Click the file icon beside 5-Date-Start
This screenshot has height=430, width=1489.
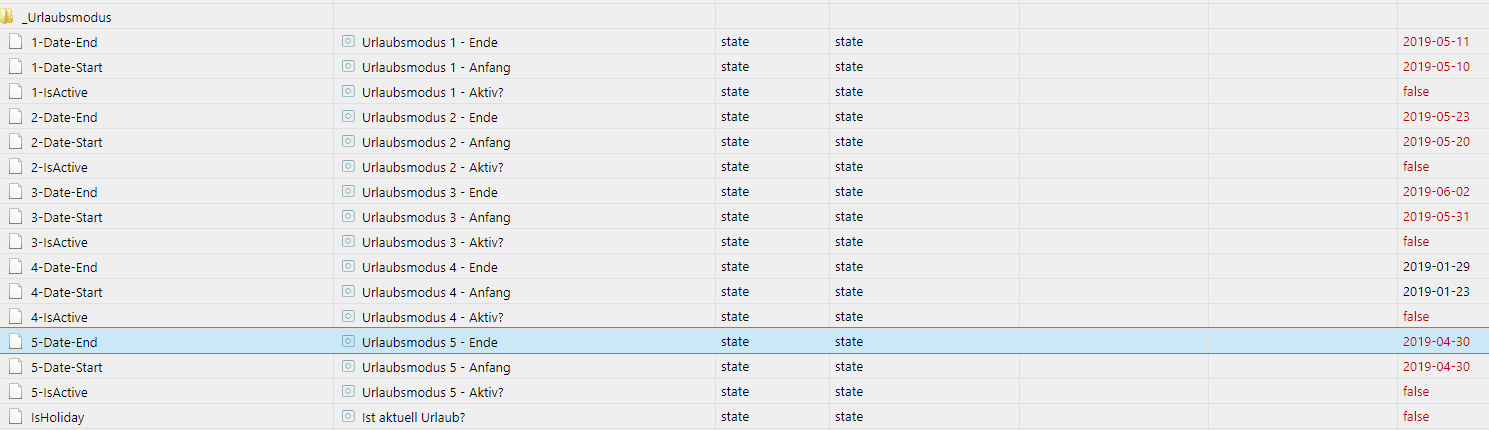[x=15, y=367]
